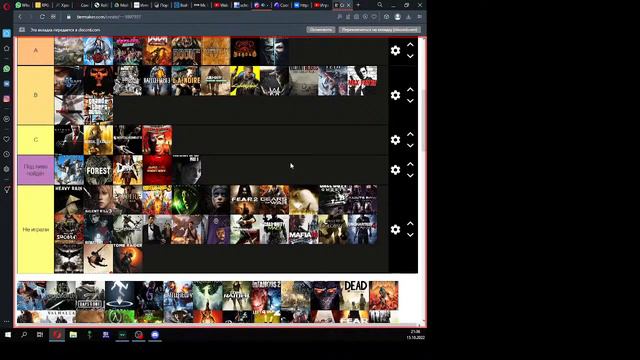The image size is (640, 360).
Task: Select the orange A tier label
Action: pyautogui.click(x=36, y=51)
